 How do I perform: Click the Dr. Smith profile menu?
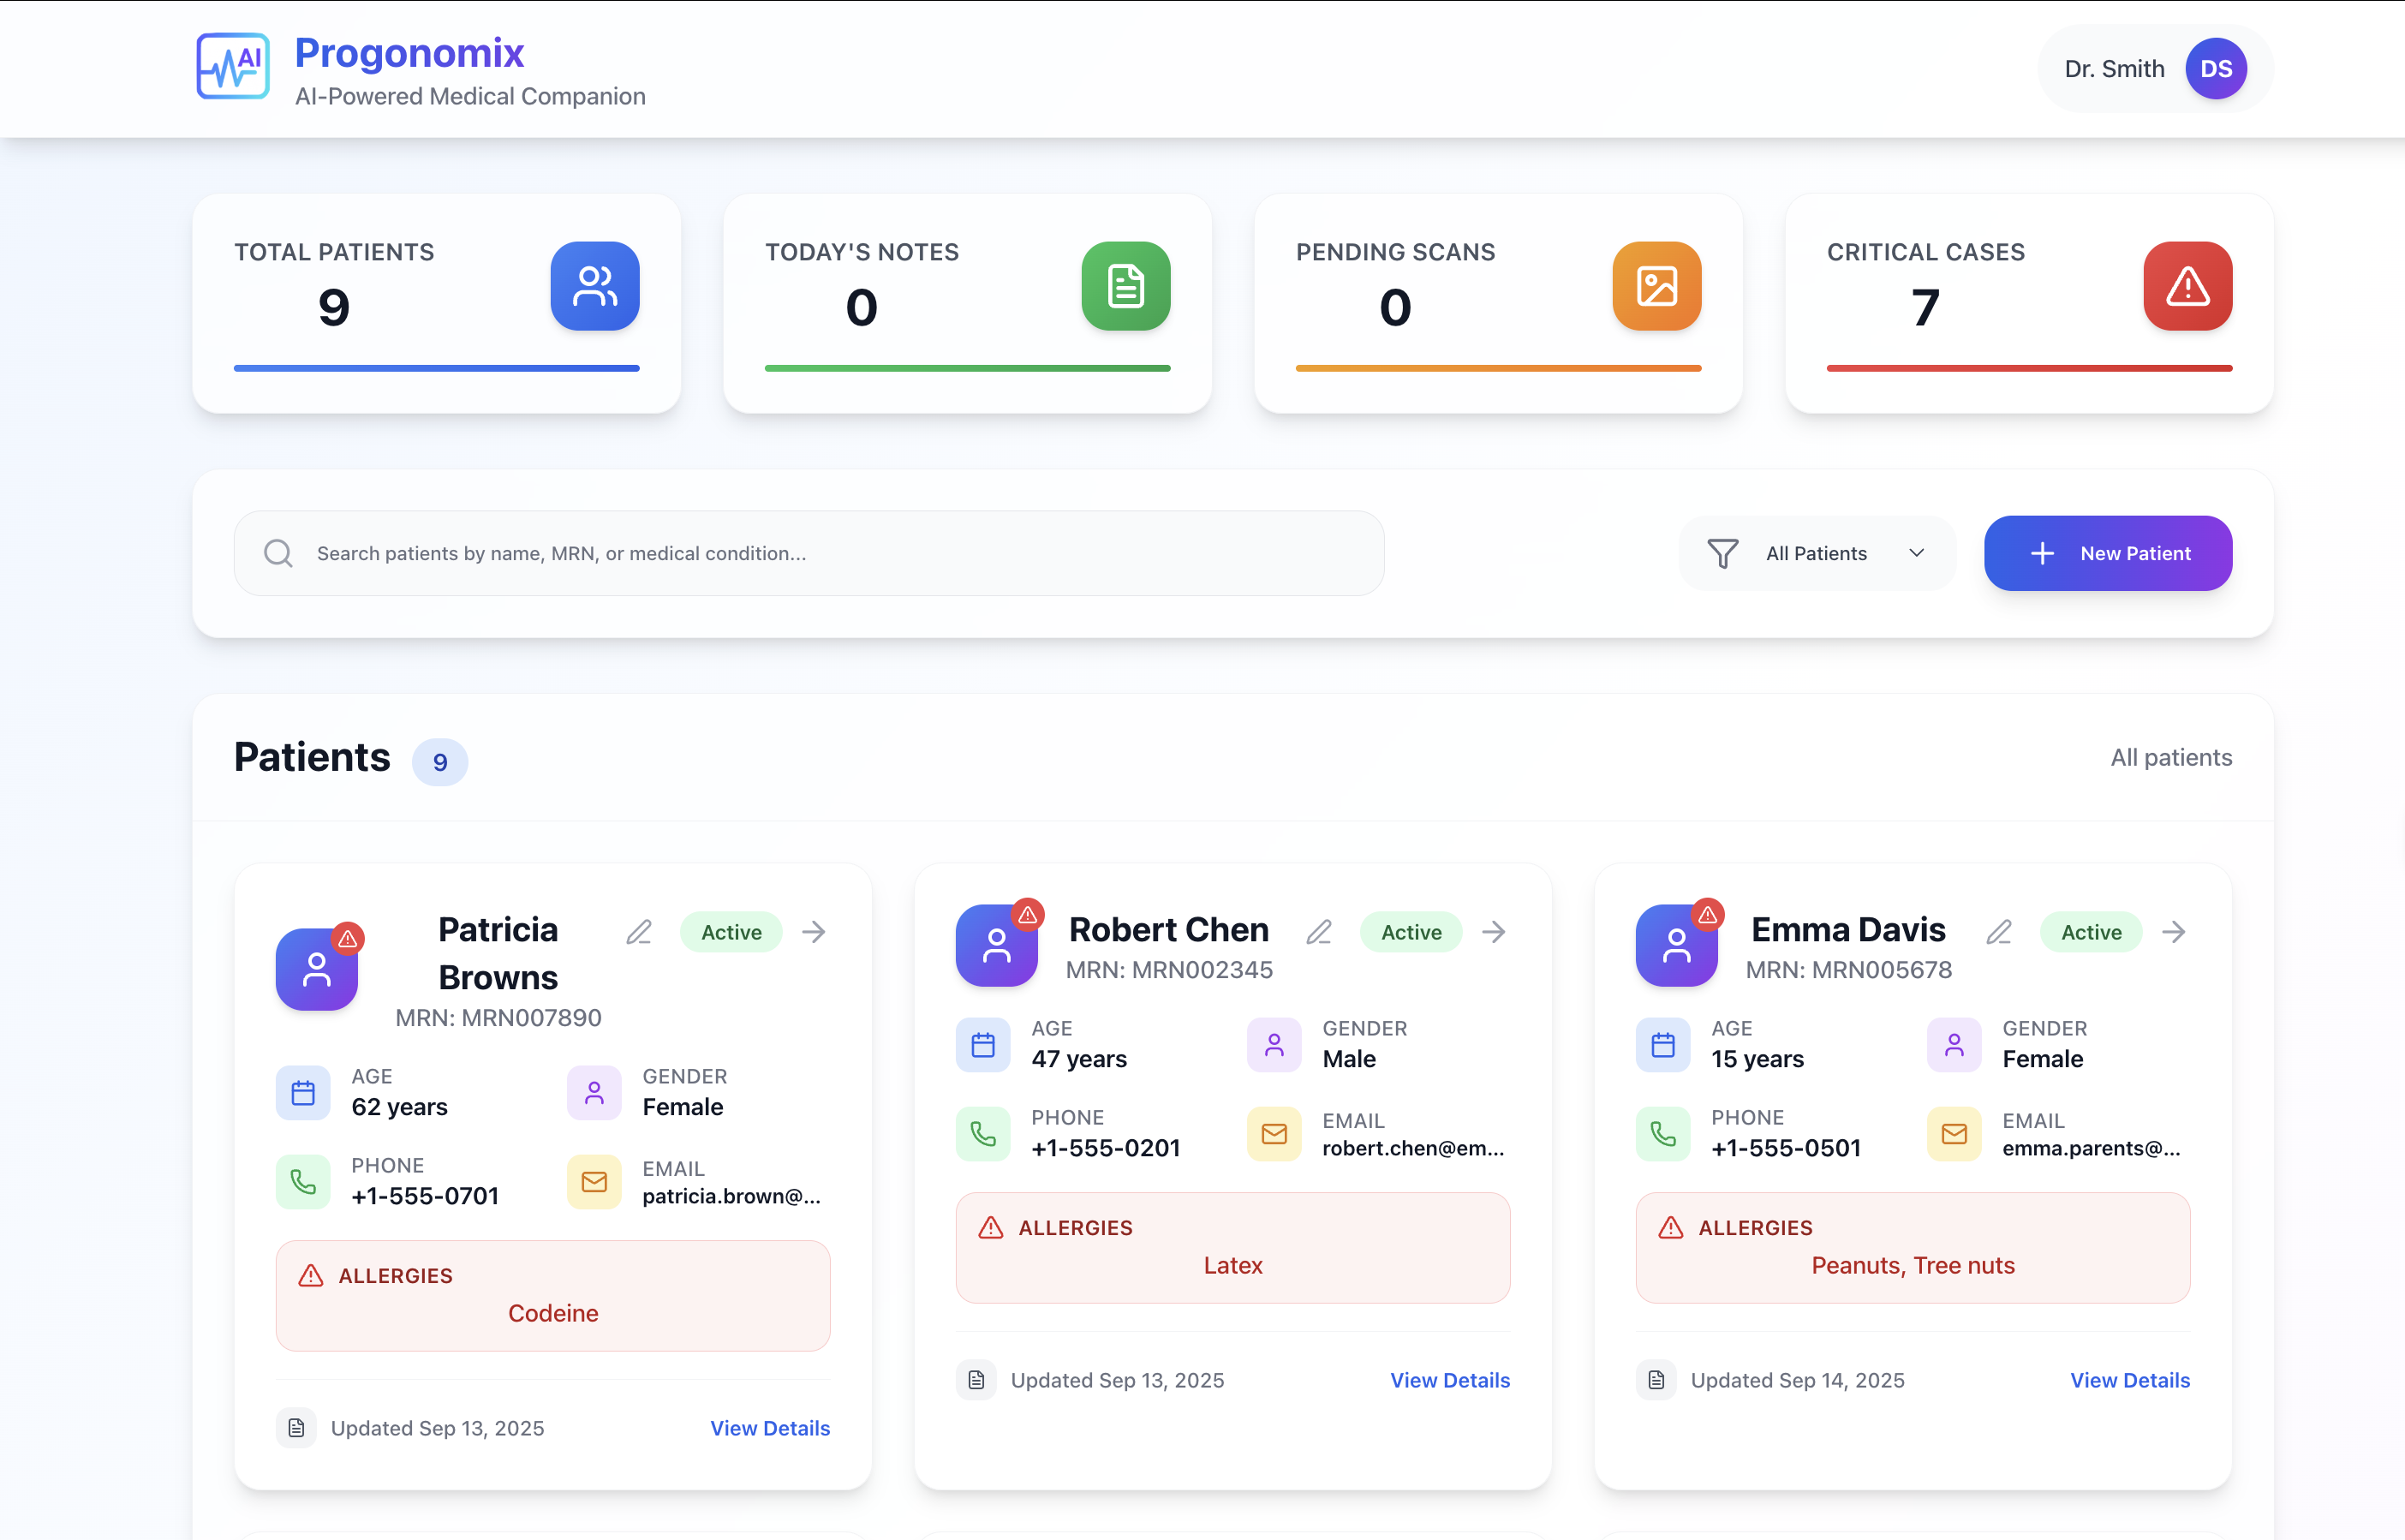2114,69
